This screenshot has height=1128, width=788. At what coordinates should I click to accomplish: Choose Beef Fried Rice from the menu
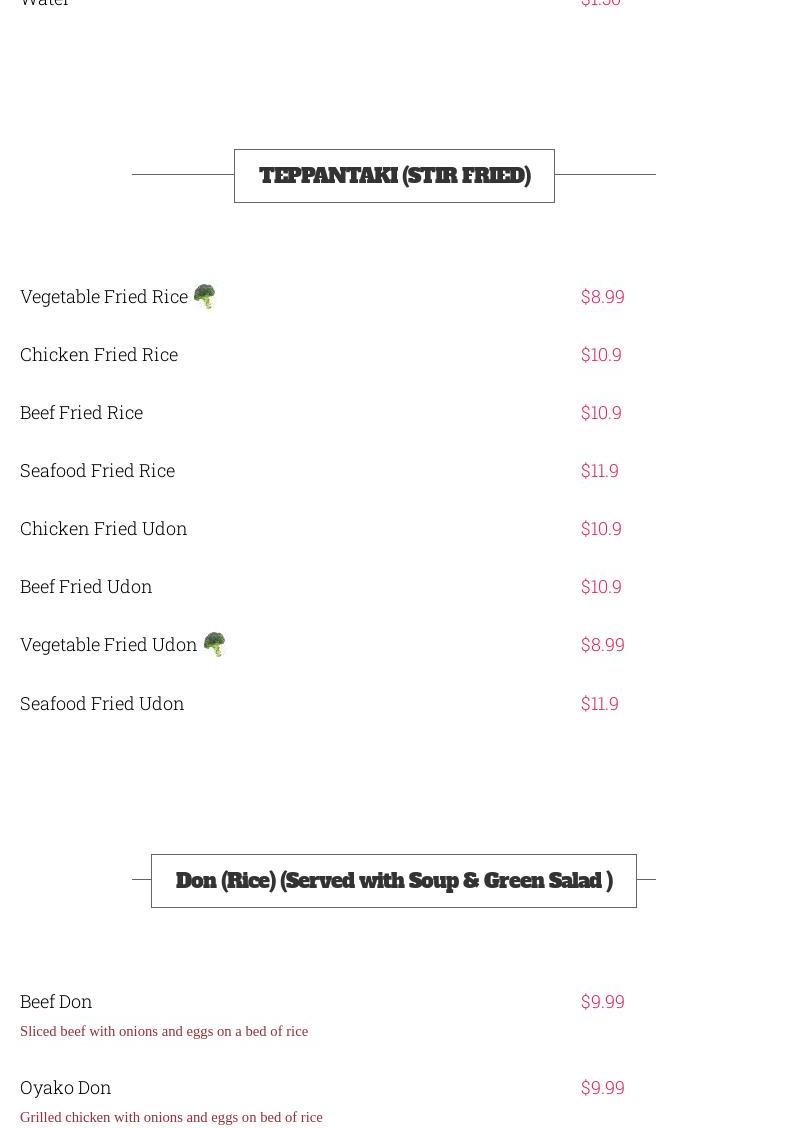click(x=81, y=412)
